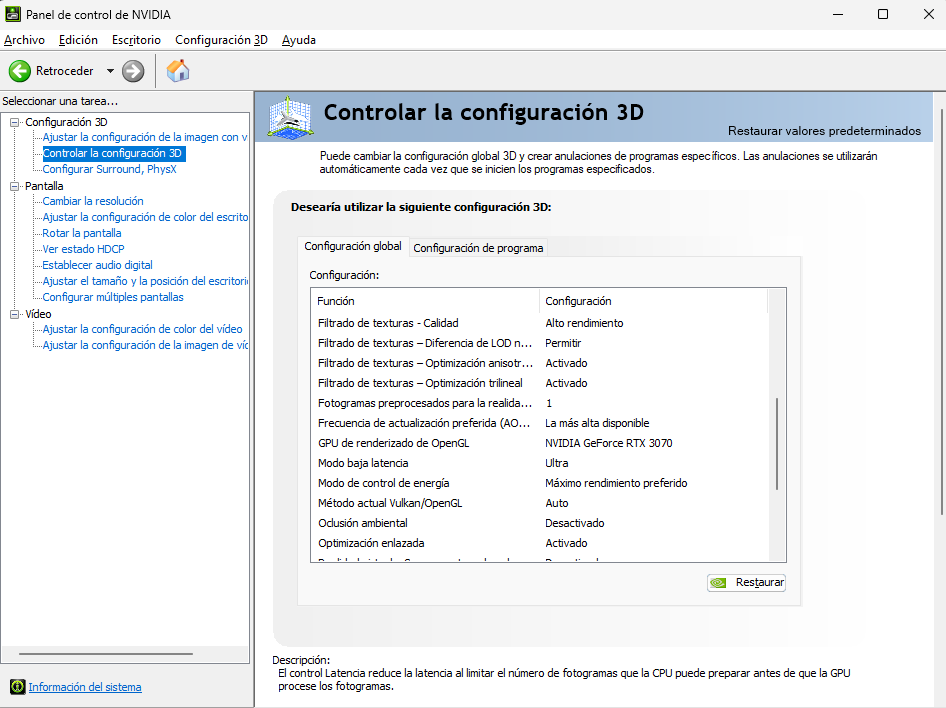Click the task tree horizontal scrollbar

pyautogui.click(x=106, y=654)
